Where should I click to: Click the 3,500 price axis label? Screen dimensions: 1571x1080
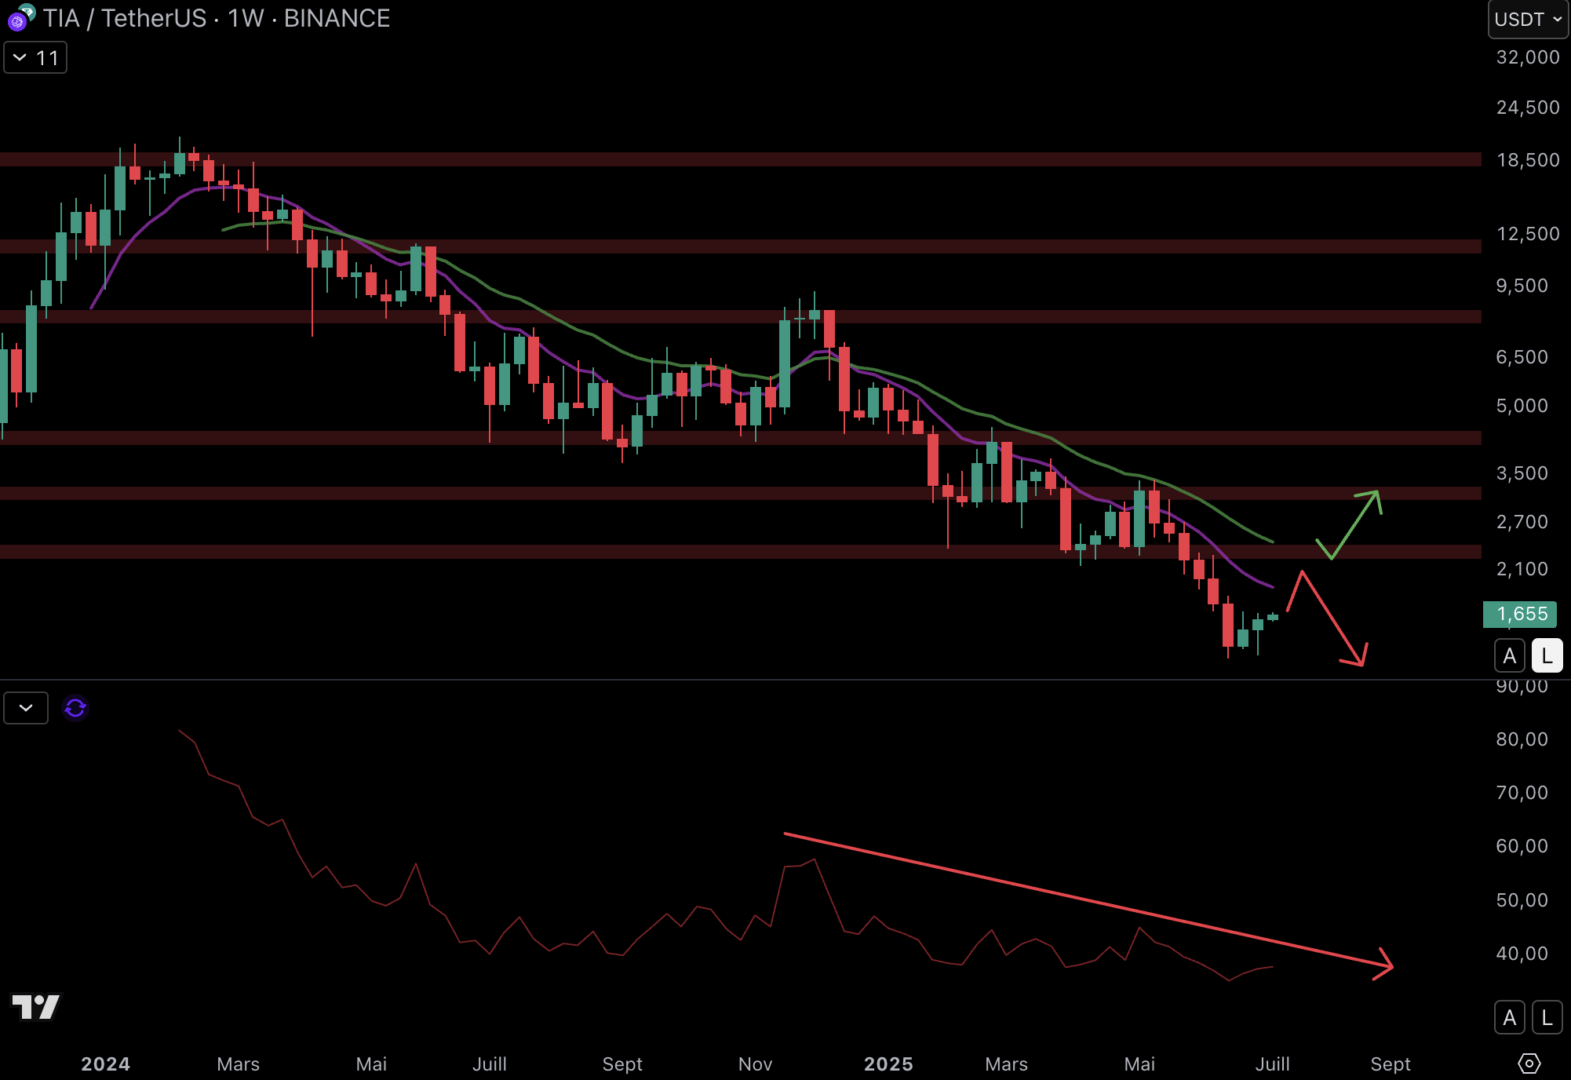pyautogui.click(x=1522, y=473)
